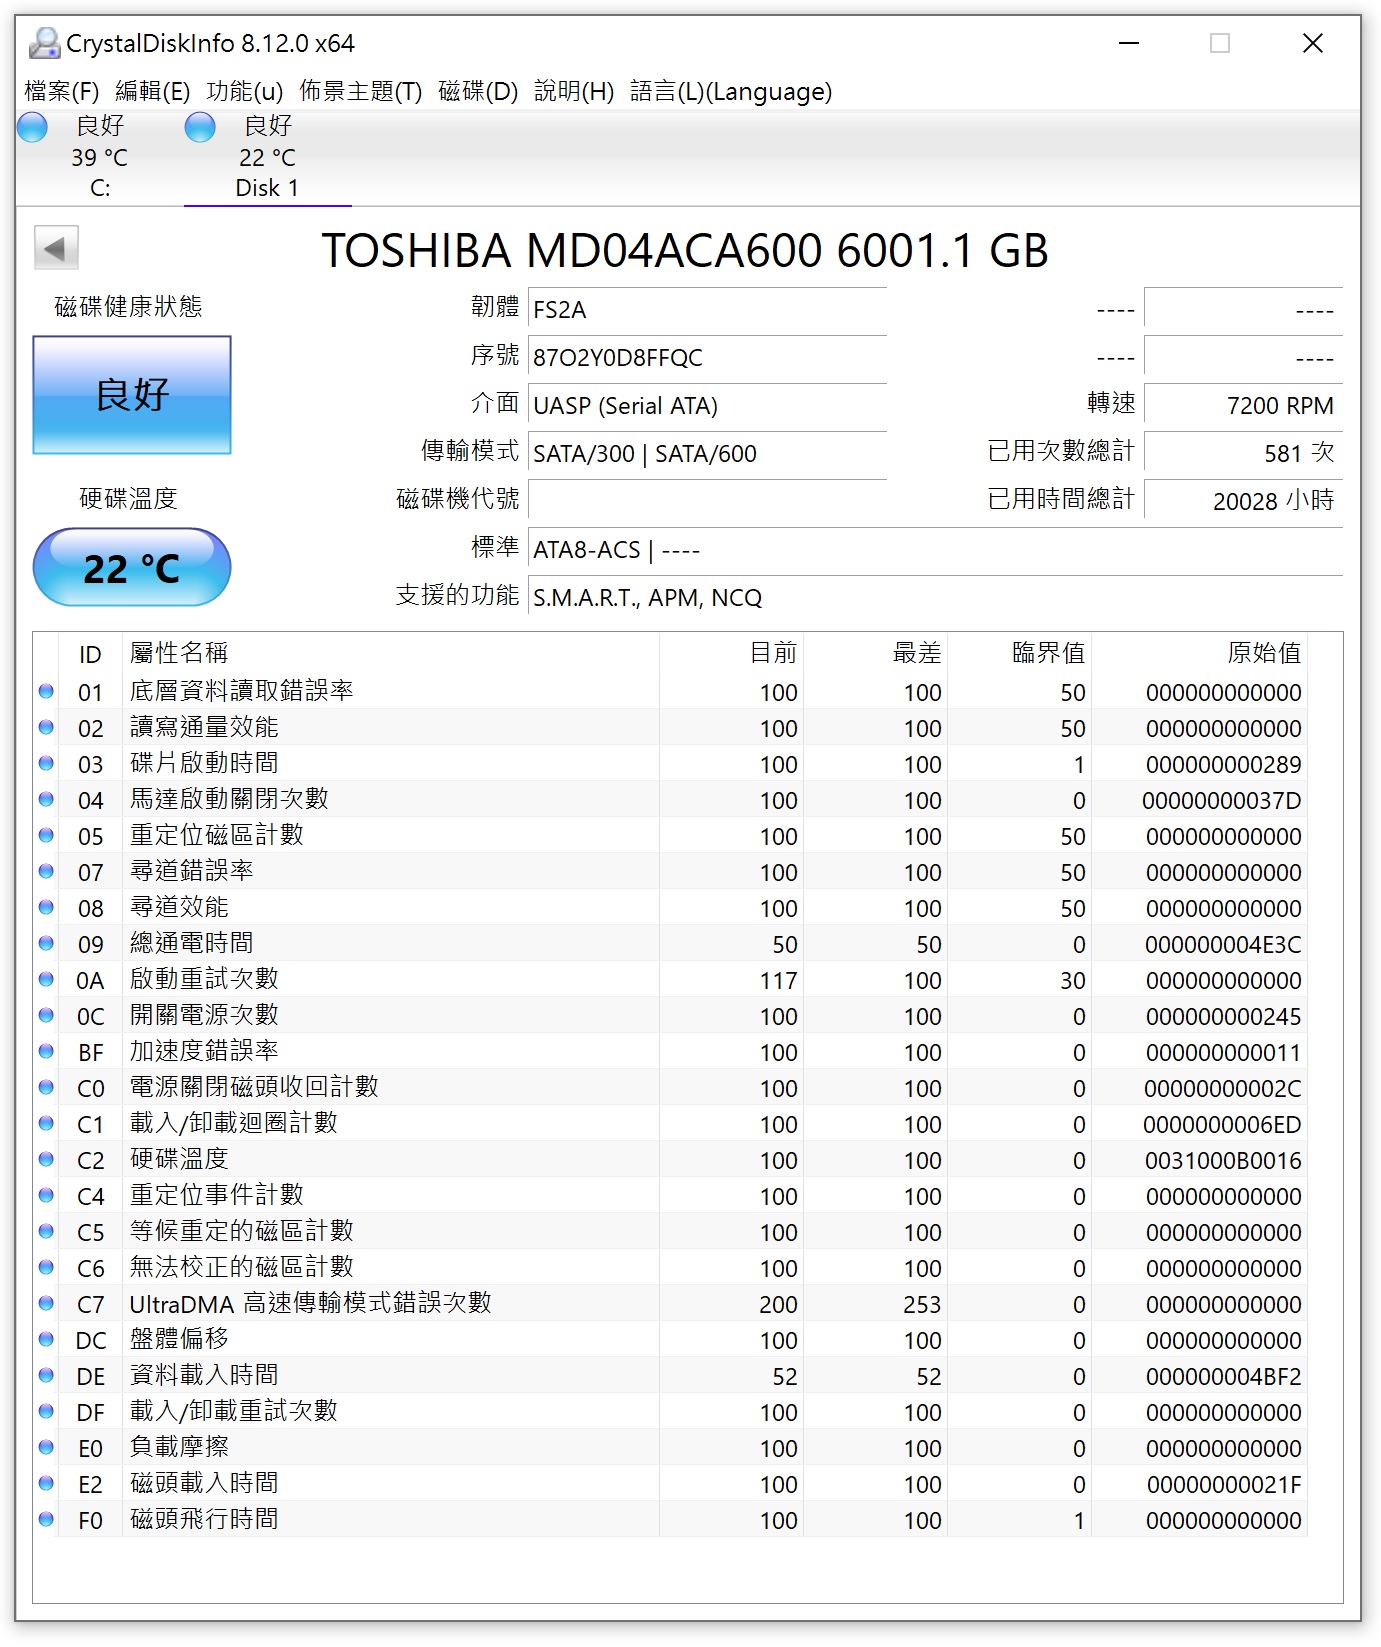Click the 屬性名稱 column header
The height and width of the screenshot is (1647, 1381).
[391, 654]
